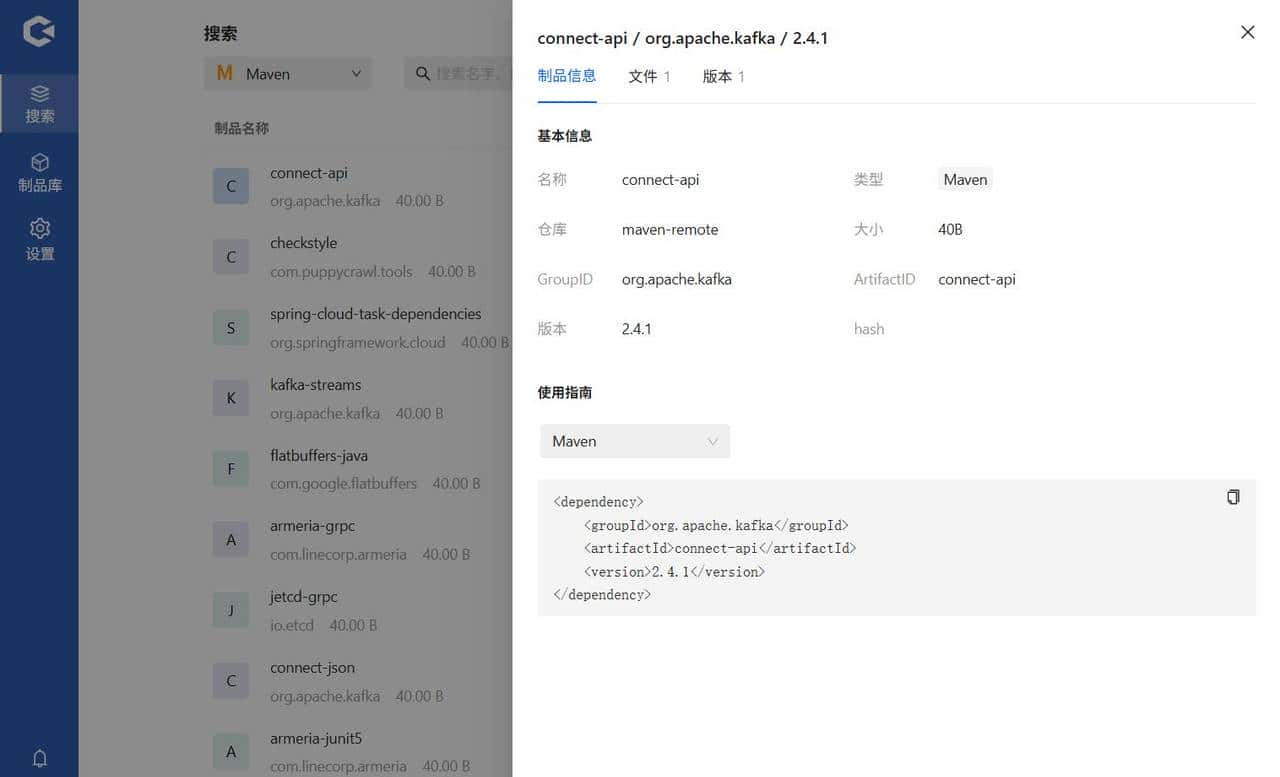Open the flatbuffers-java artifact

click(319, 456)
